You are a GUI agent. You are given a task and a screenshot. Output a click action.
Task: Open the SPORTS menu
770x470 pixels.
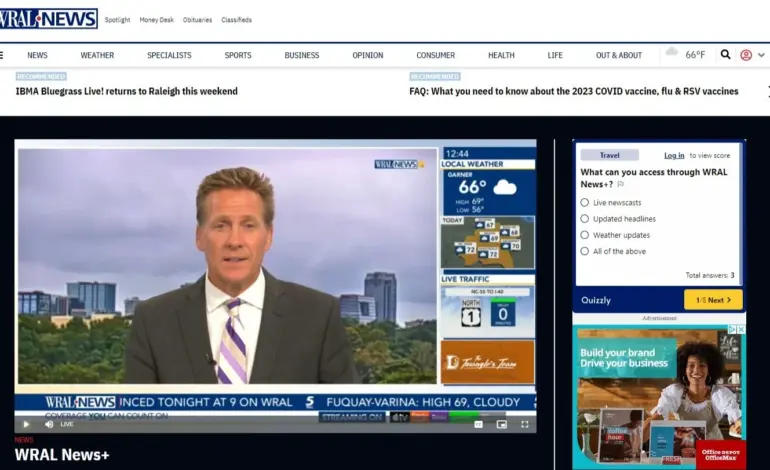pos(238,55)
